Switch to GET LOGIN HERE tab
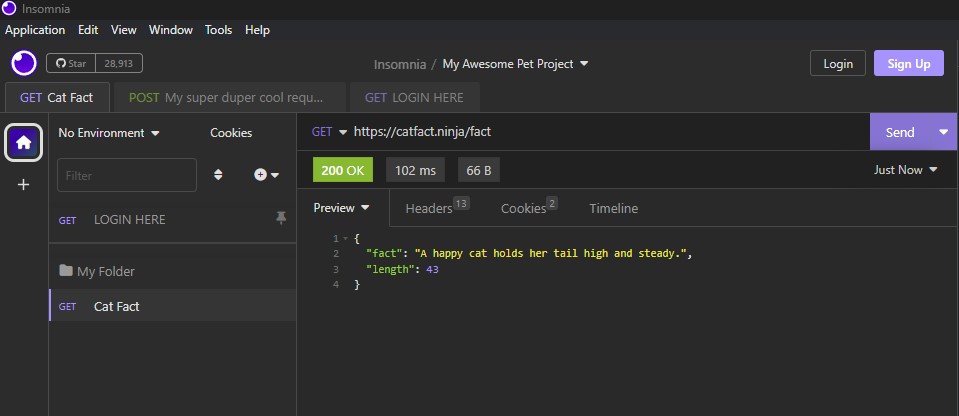Screen dimensions: 959x416 click(x=415, y=97)
